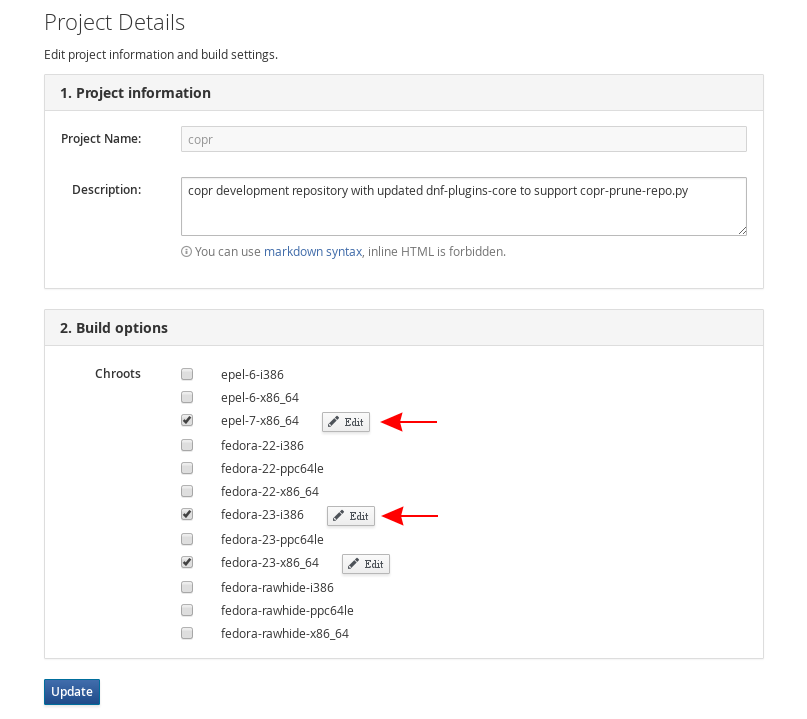Enable the epel-6-x86_64 chroot checkbox
Screen dimensions: 807x719
(x=187, y=397)
